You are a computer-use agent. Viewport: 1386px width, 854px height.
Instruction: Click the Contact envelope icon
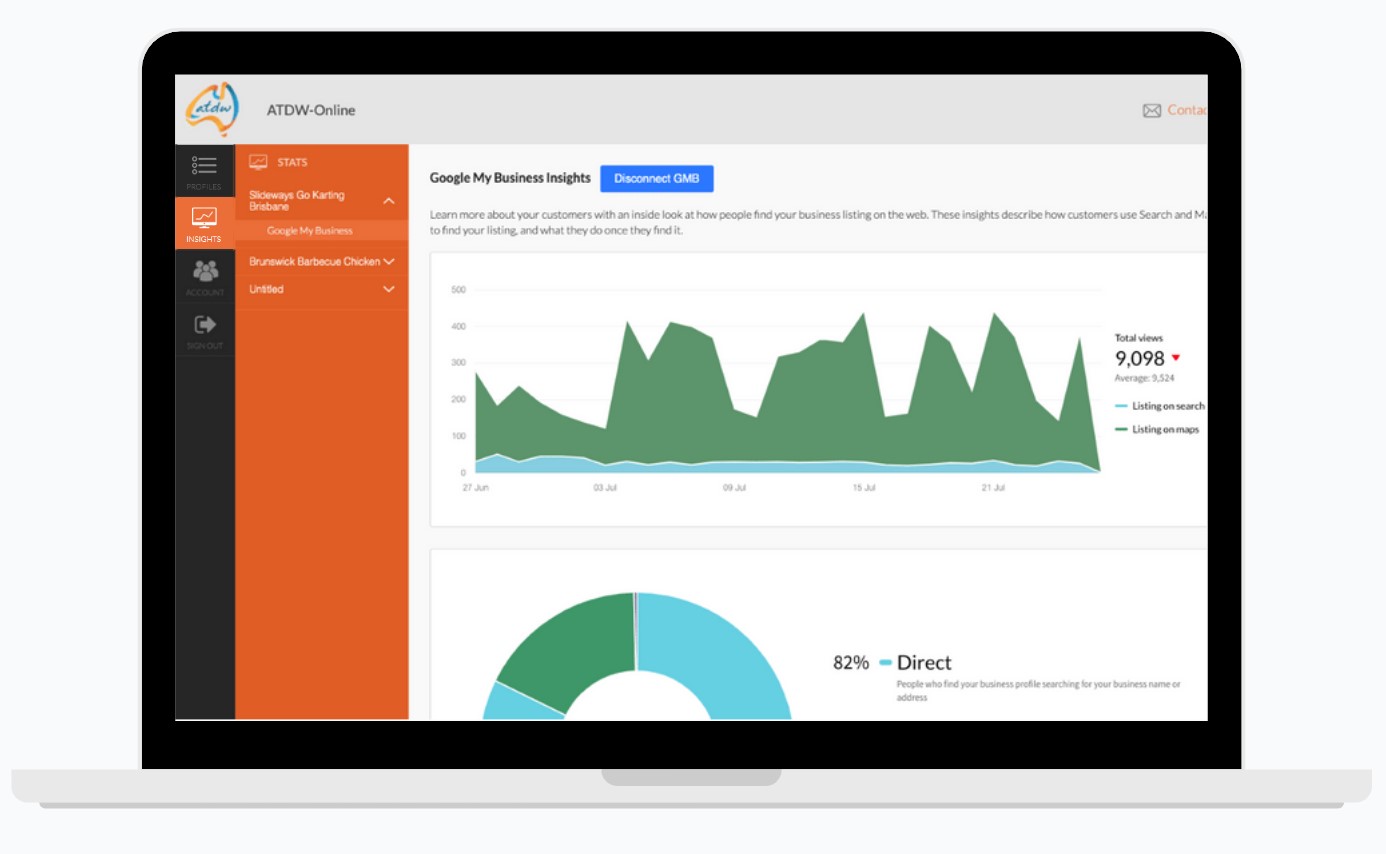1152,111
